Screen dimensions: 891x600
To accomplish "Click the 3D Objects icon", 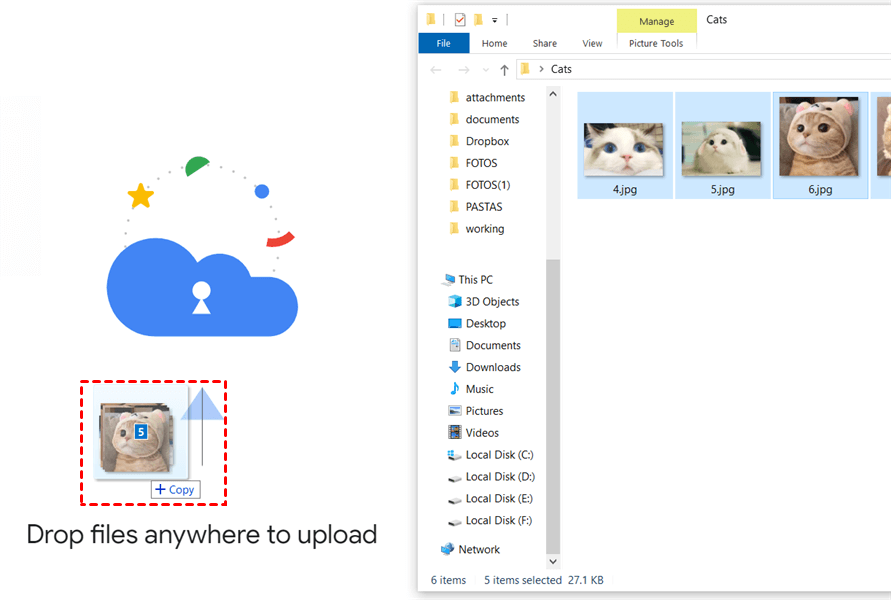I will coord(455,301).
